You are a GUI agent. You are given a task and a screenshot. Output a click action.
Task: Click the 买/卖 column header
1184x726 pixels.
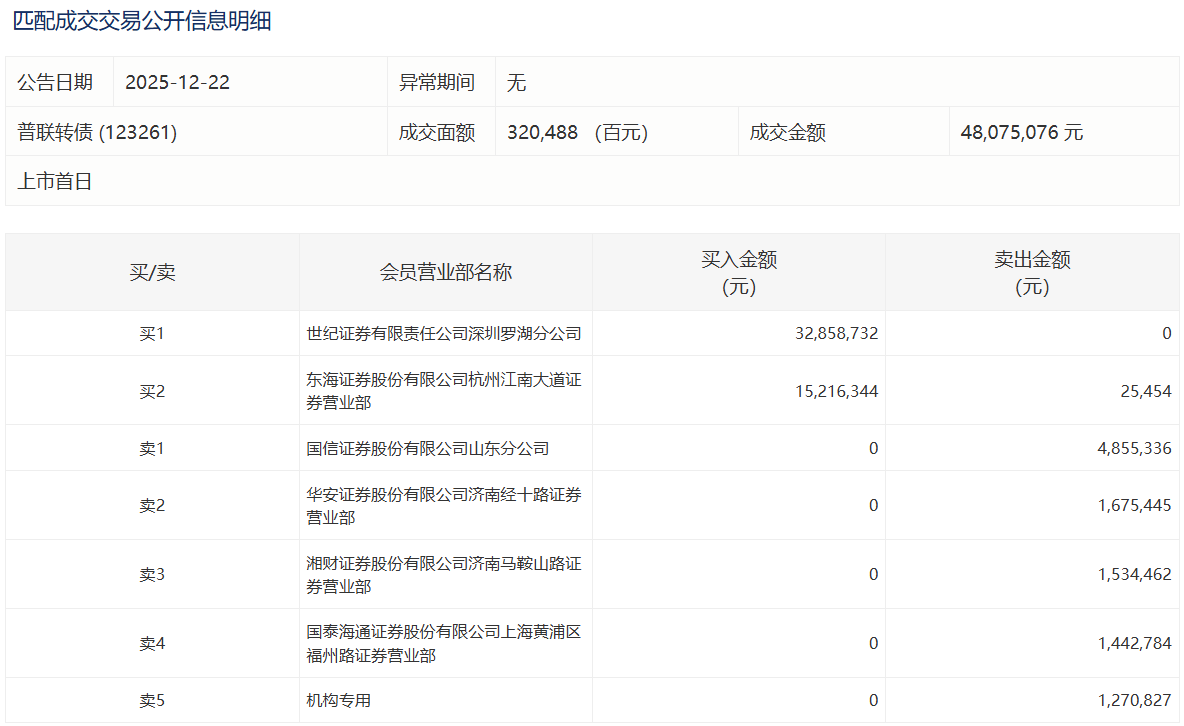pyautogui.click(x=152, y=273)
